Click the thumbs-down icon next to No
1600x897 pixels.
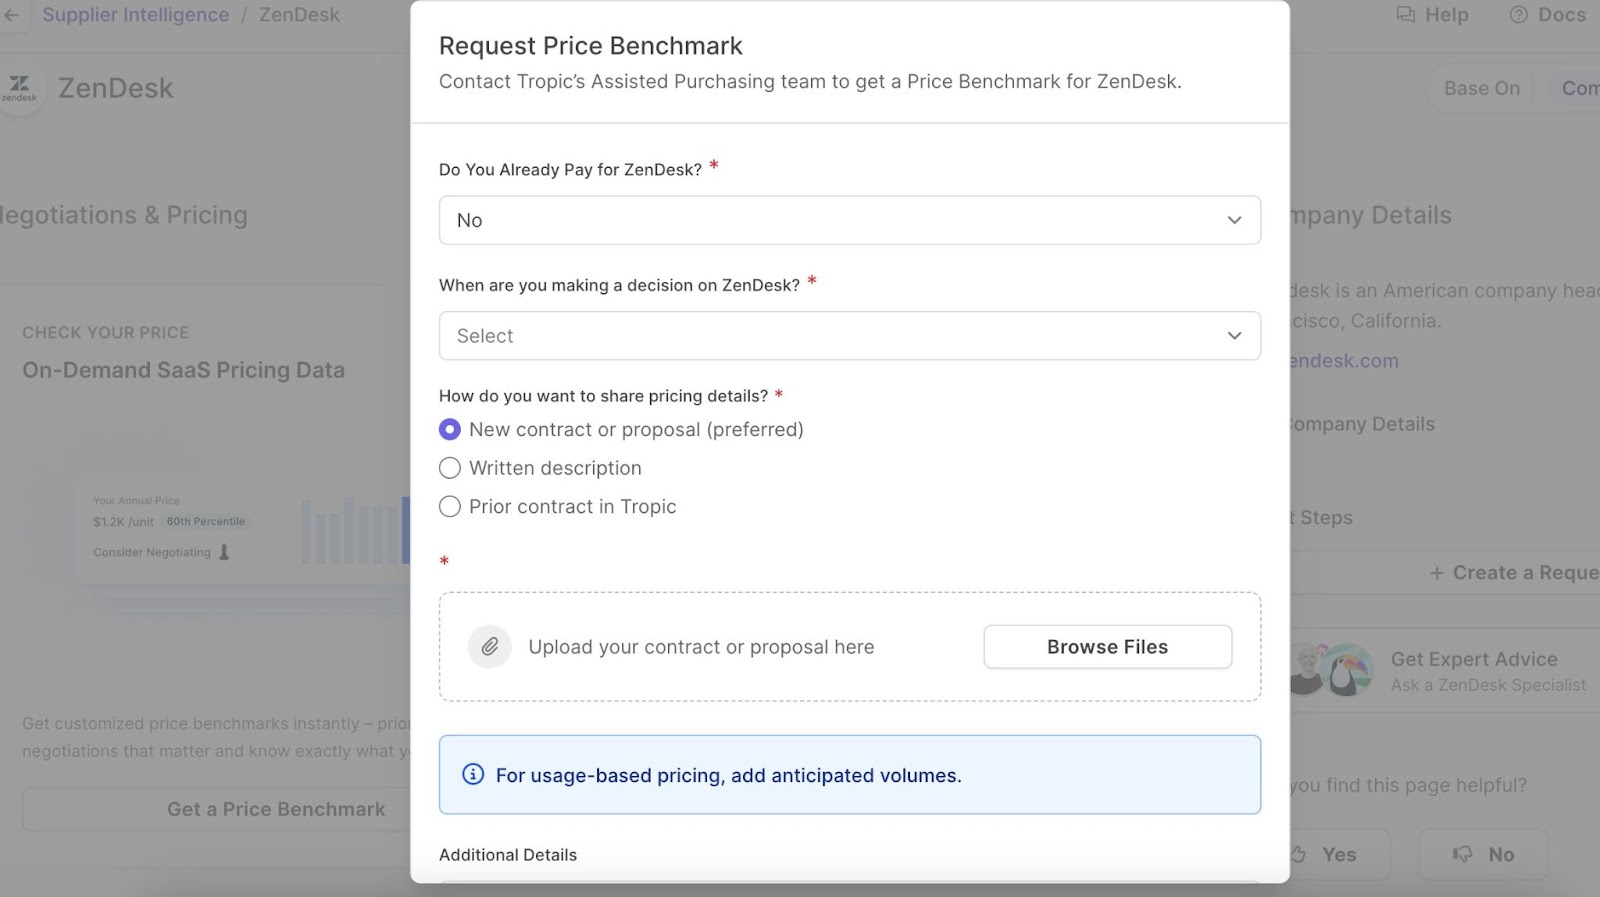pos(1463,854)
